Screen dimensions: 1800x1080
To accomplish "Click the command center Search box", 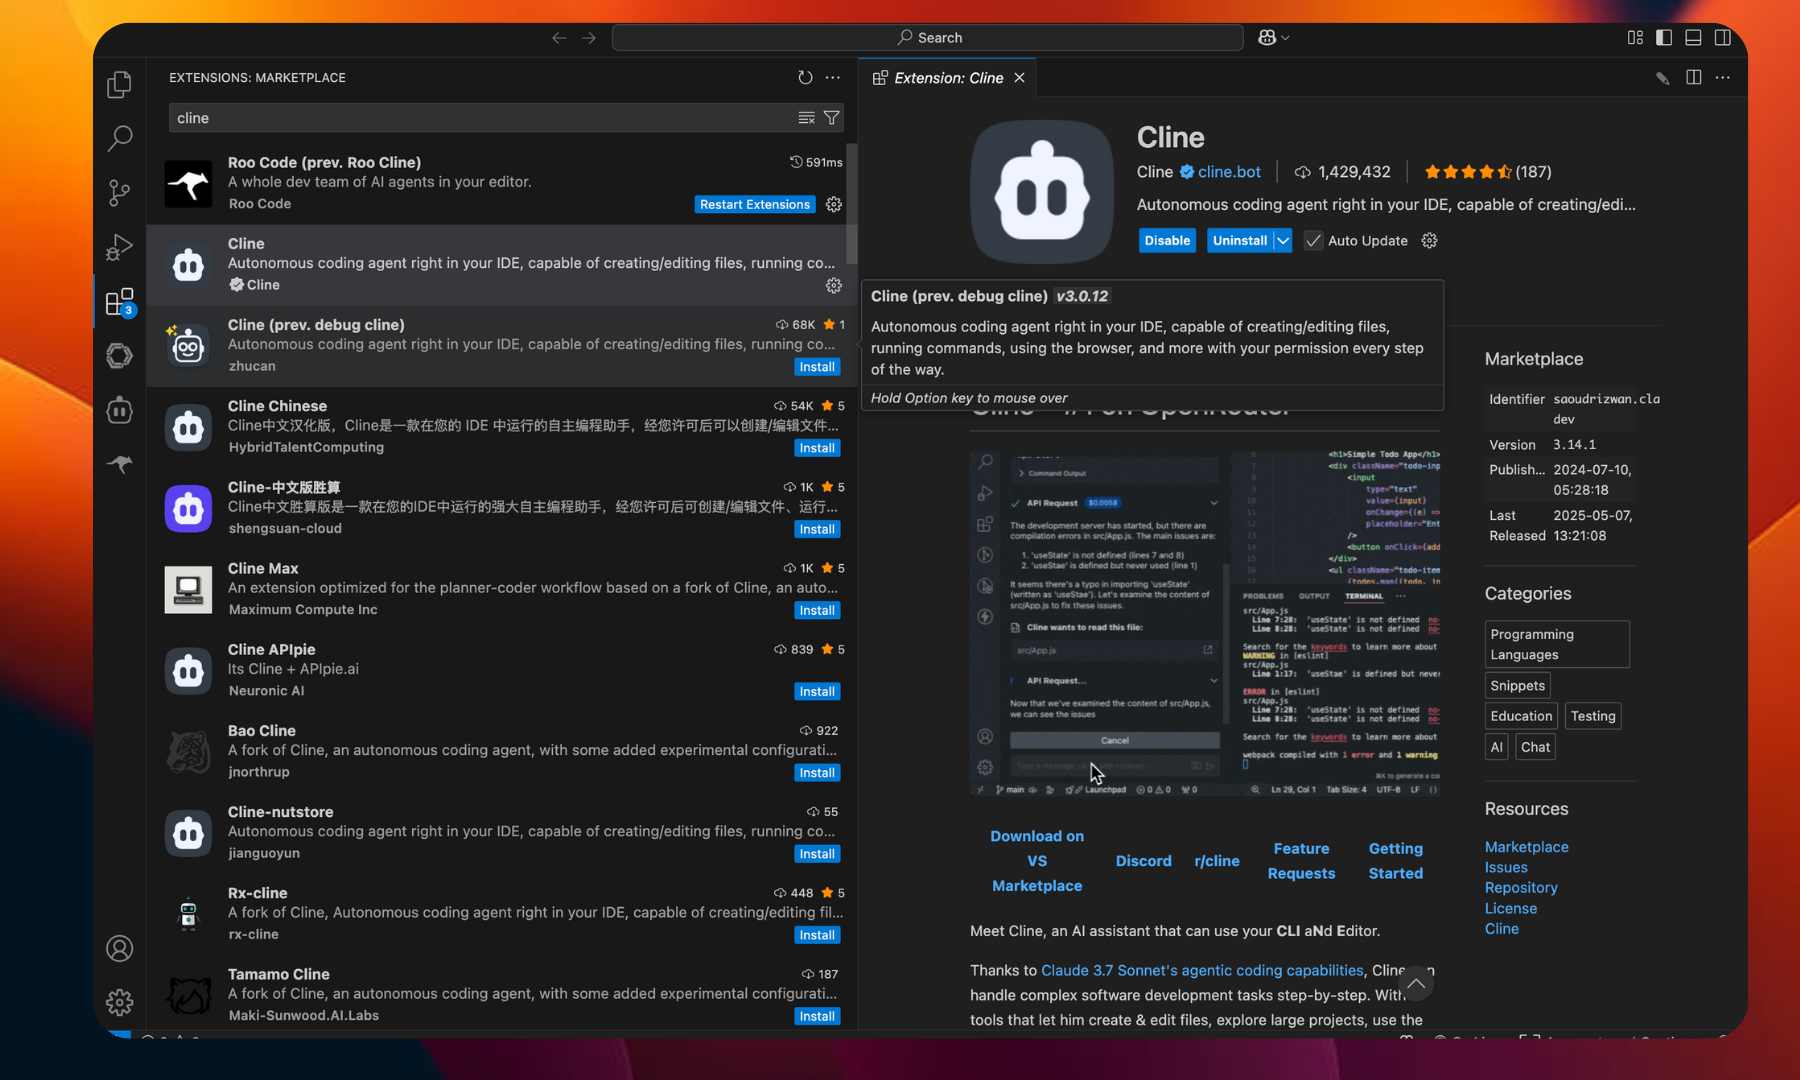I will point(927,37).
